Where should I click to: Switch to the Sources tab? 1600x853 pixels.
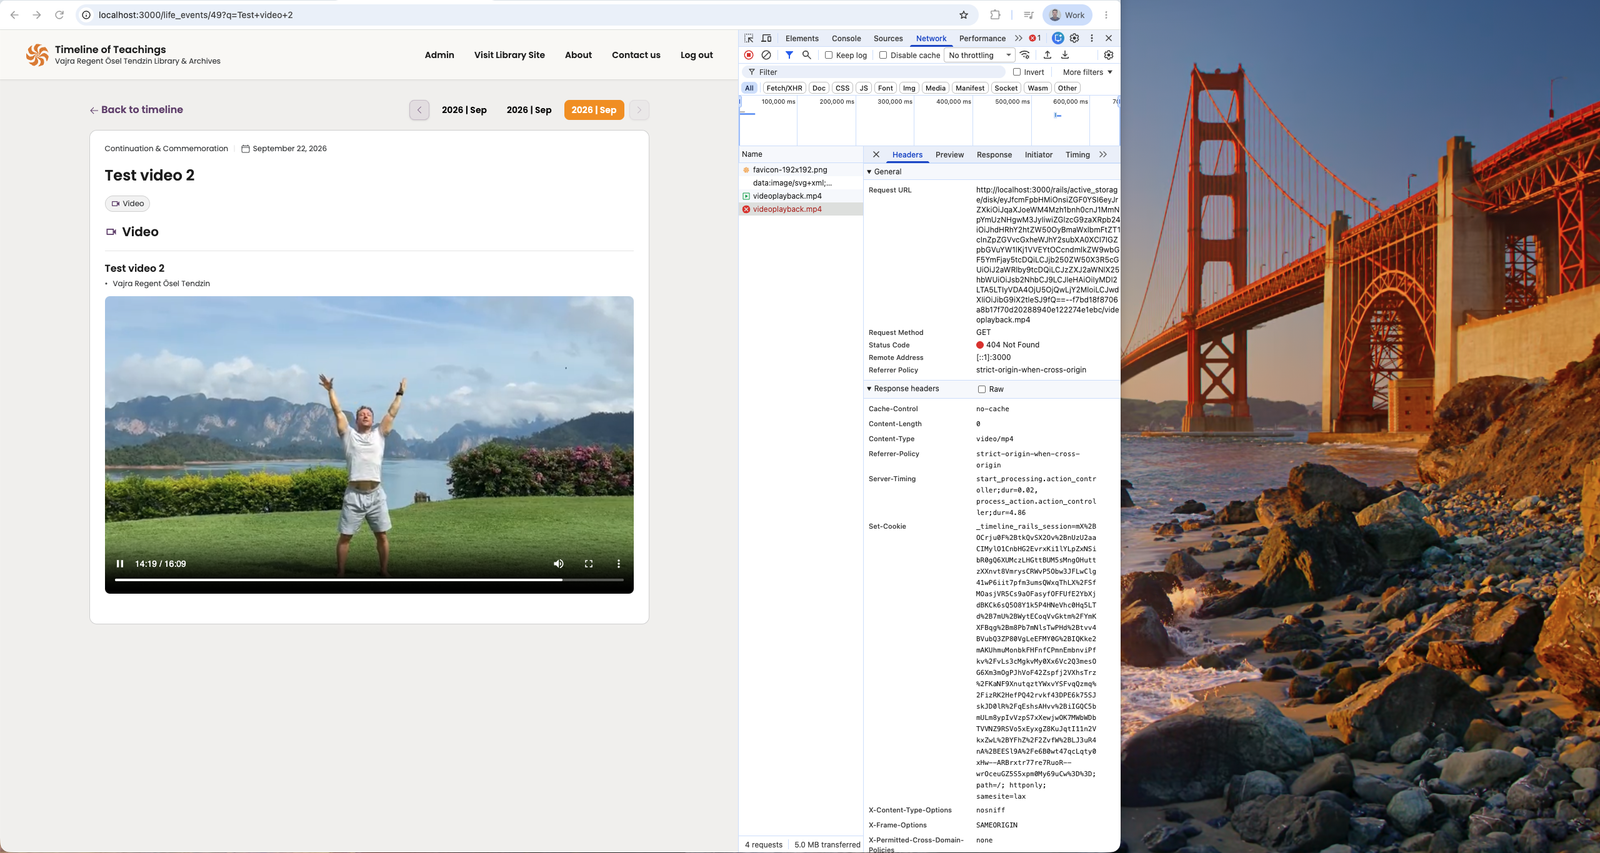click(x=888, y=38)
